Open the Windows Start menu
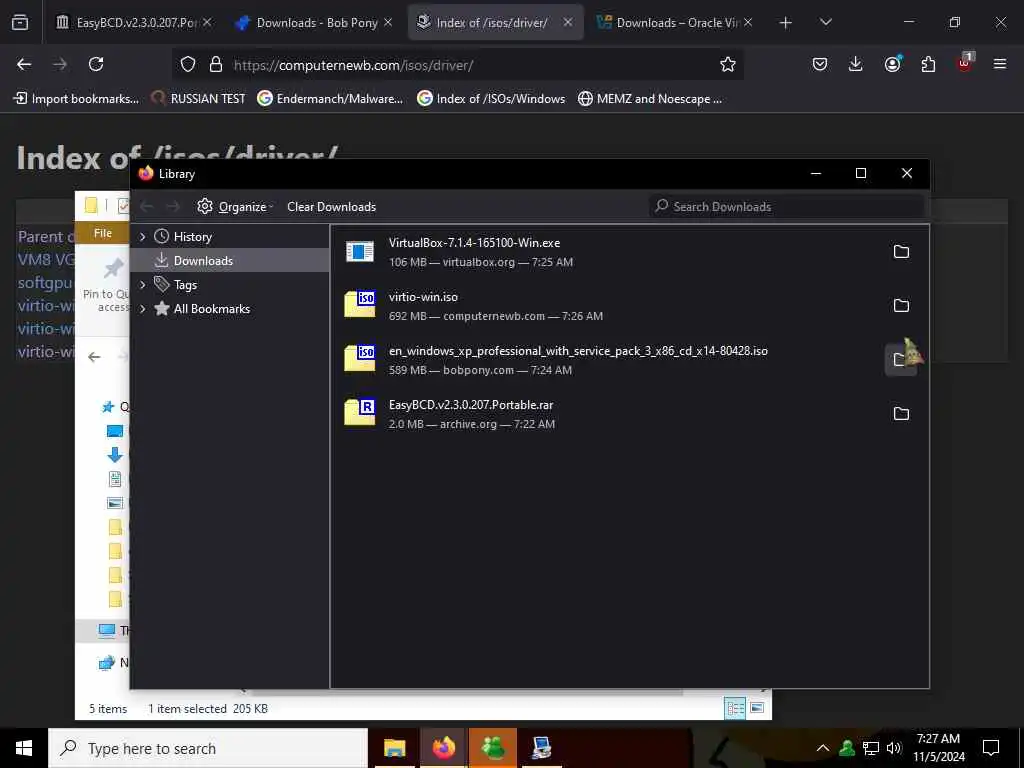The height and width of the screenshot is (768, 1024). pos(24,748)
